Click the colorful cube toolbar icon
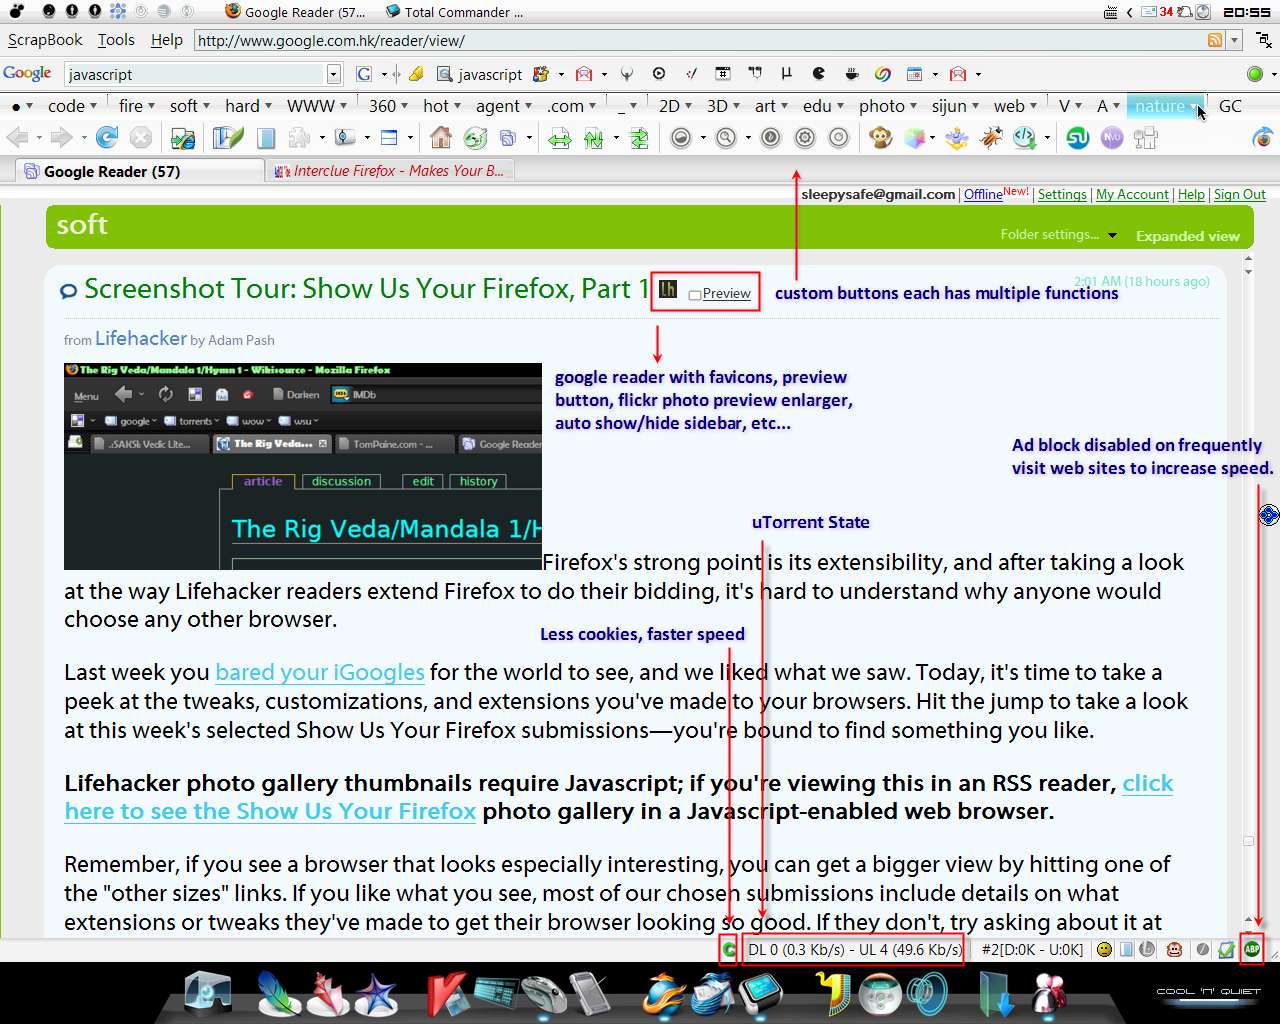Screen dimensions: 1280x1024 pyautogui.click(x=914, y=138)
